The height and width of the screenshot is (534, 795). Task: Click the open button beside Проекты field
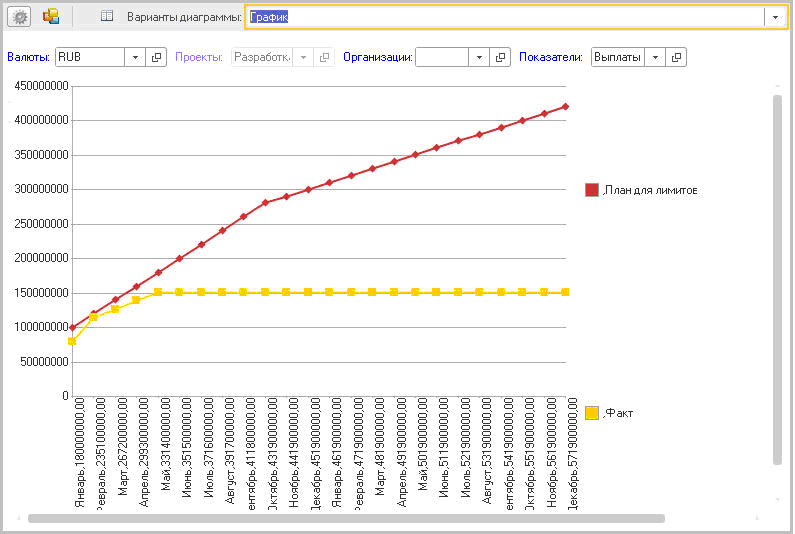point(324,58)
